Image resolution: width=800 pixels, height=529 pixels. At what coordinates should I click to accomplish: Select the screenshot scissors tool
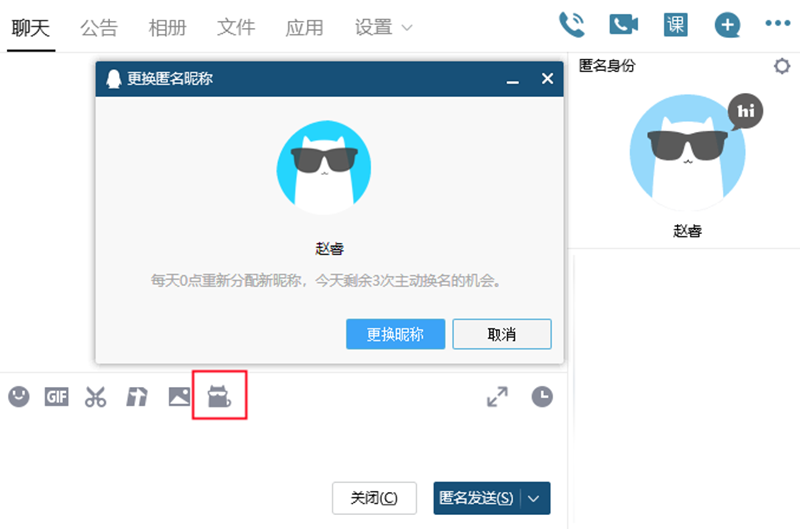96,397
